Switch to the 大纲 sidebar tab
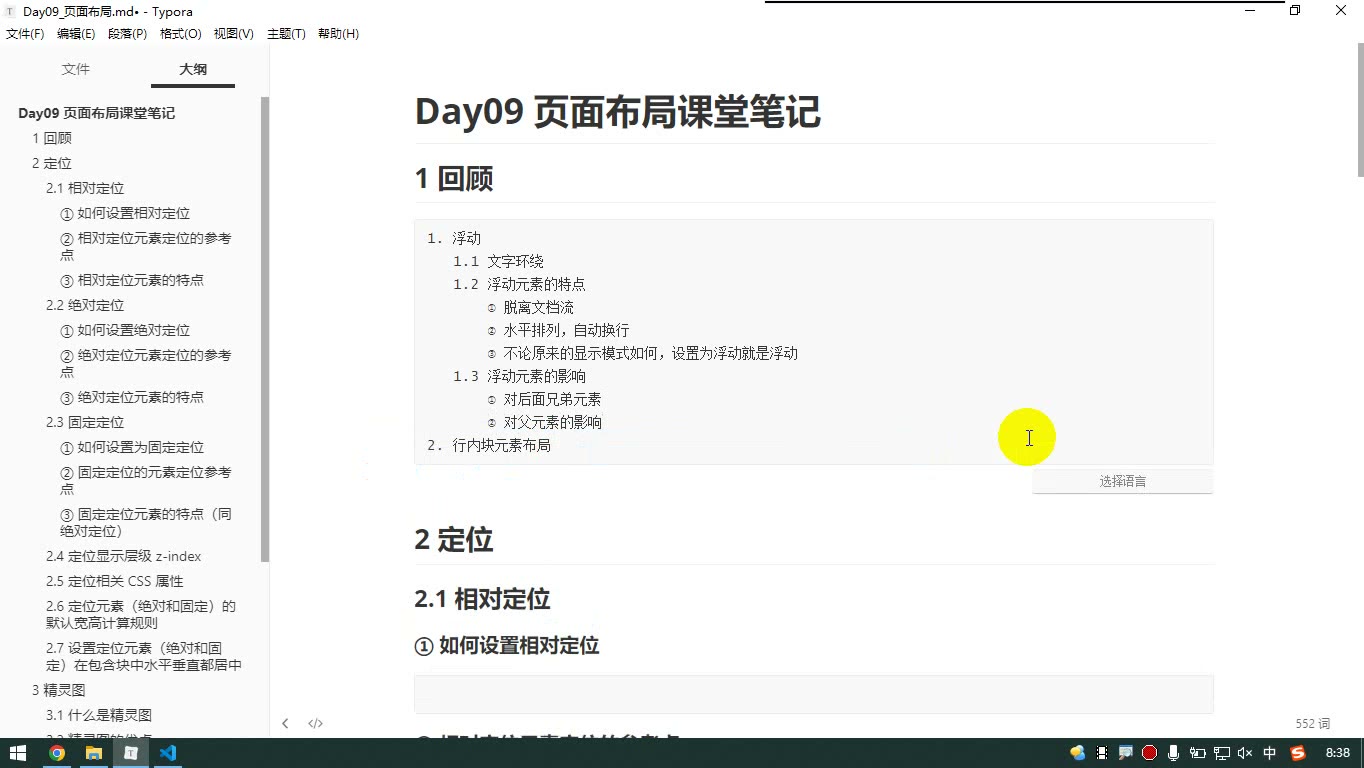Screen dimensions: 1364x768 (x=193, y=69)
